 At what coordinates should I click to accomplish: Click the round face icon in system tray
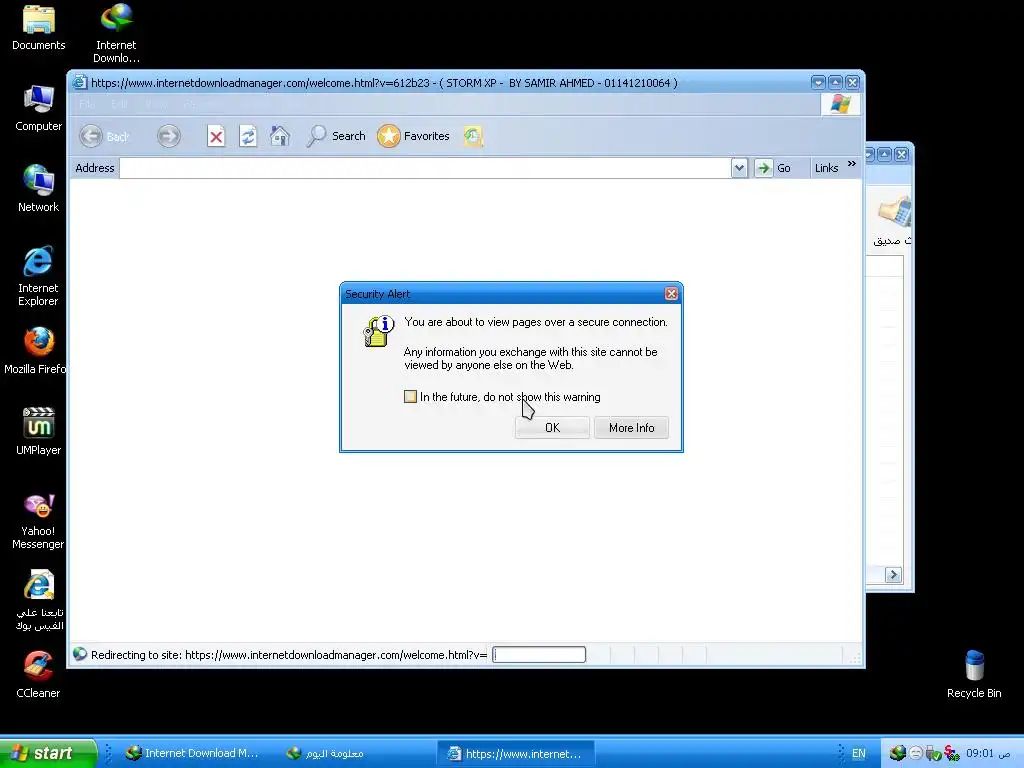tap(916, 753)
